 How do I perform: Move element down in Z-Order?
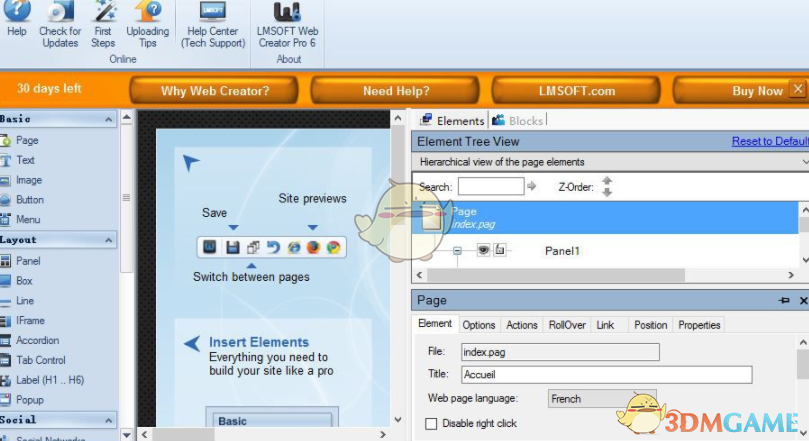pyautogui.click(x=607, y=192)
